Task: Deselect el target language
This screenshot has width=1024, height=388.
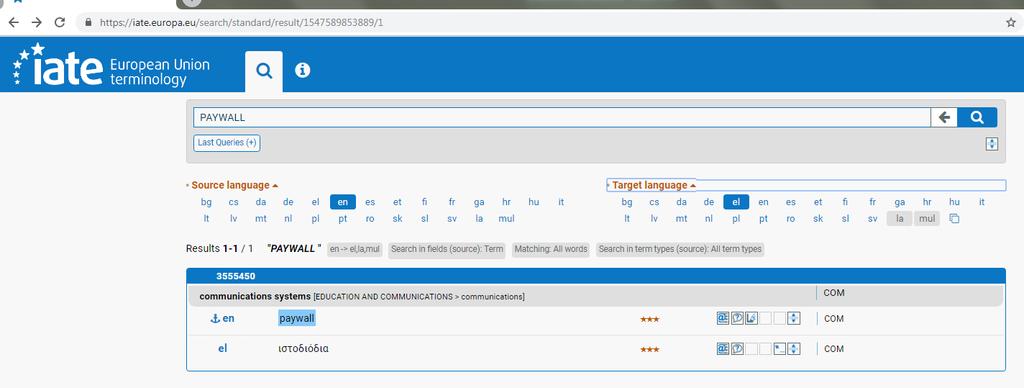Action: pyautogui.click(x=736, y=202)
